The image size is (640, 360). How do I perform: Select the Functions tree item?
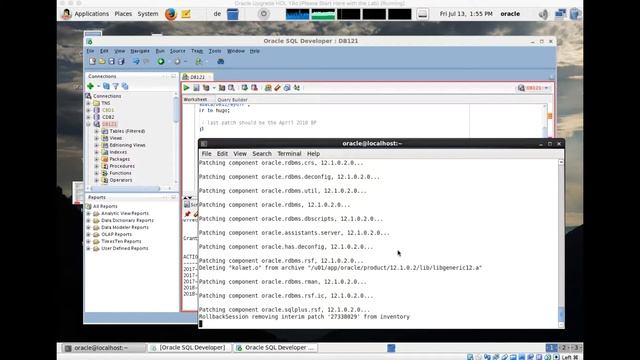[x=120, y=173]
